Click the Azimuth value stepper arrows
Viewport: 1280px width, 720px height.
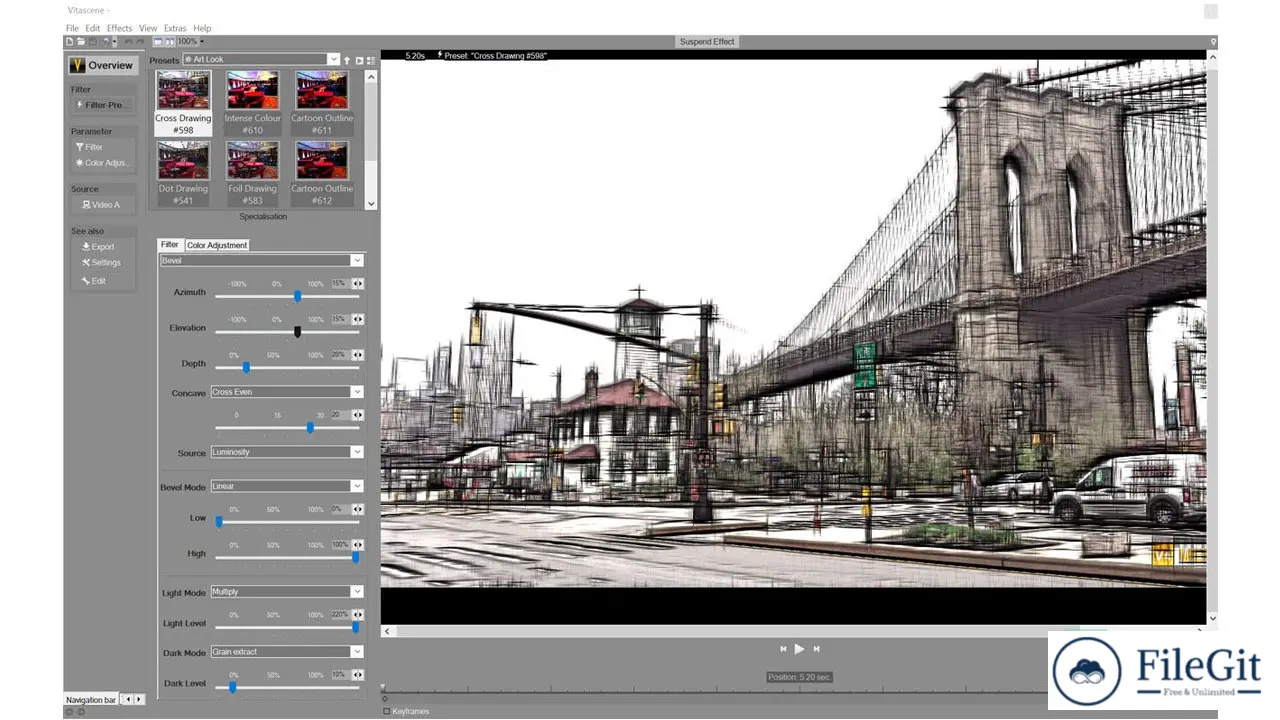tap(357, 284)
